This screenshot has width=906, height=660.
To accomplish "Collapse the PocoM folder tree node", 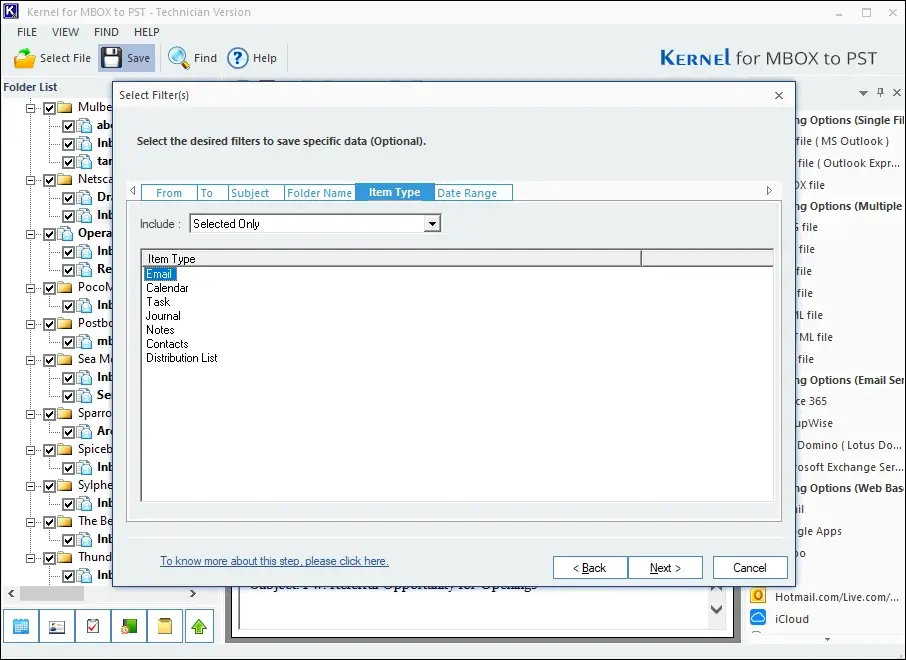I will pos(31,288).
